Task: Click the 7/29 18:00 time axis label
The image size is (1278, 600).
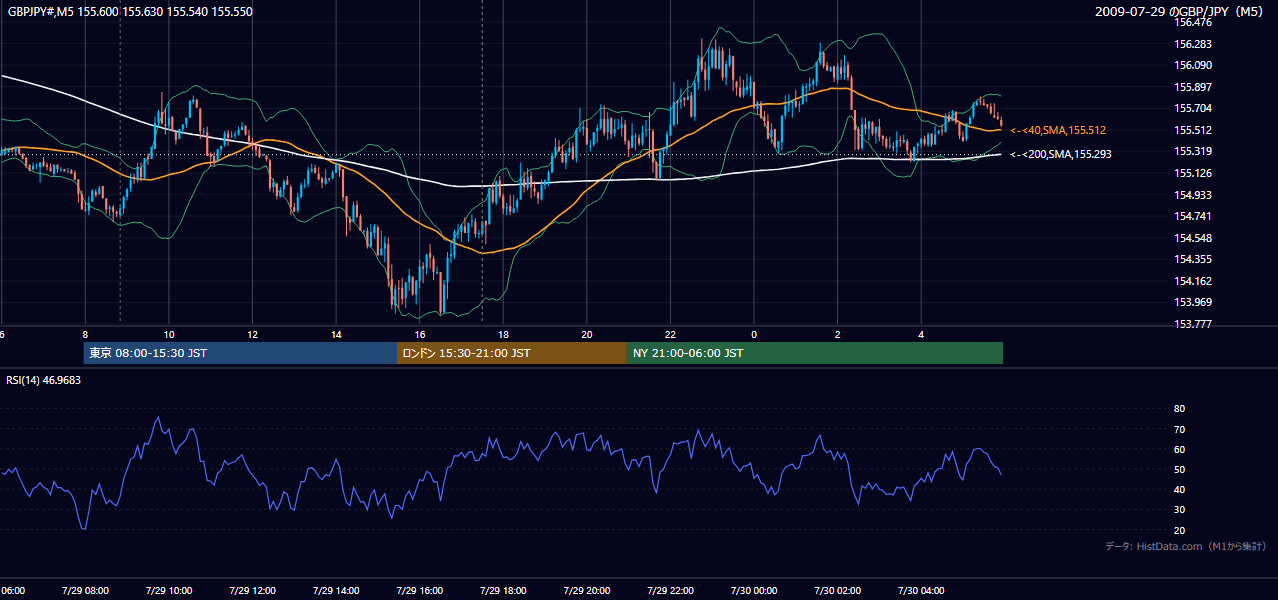Action: click(x=503, y=591)
